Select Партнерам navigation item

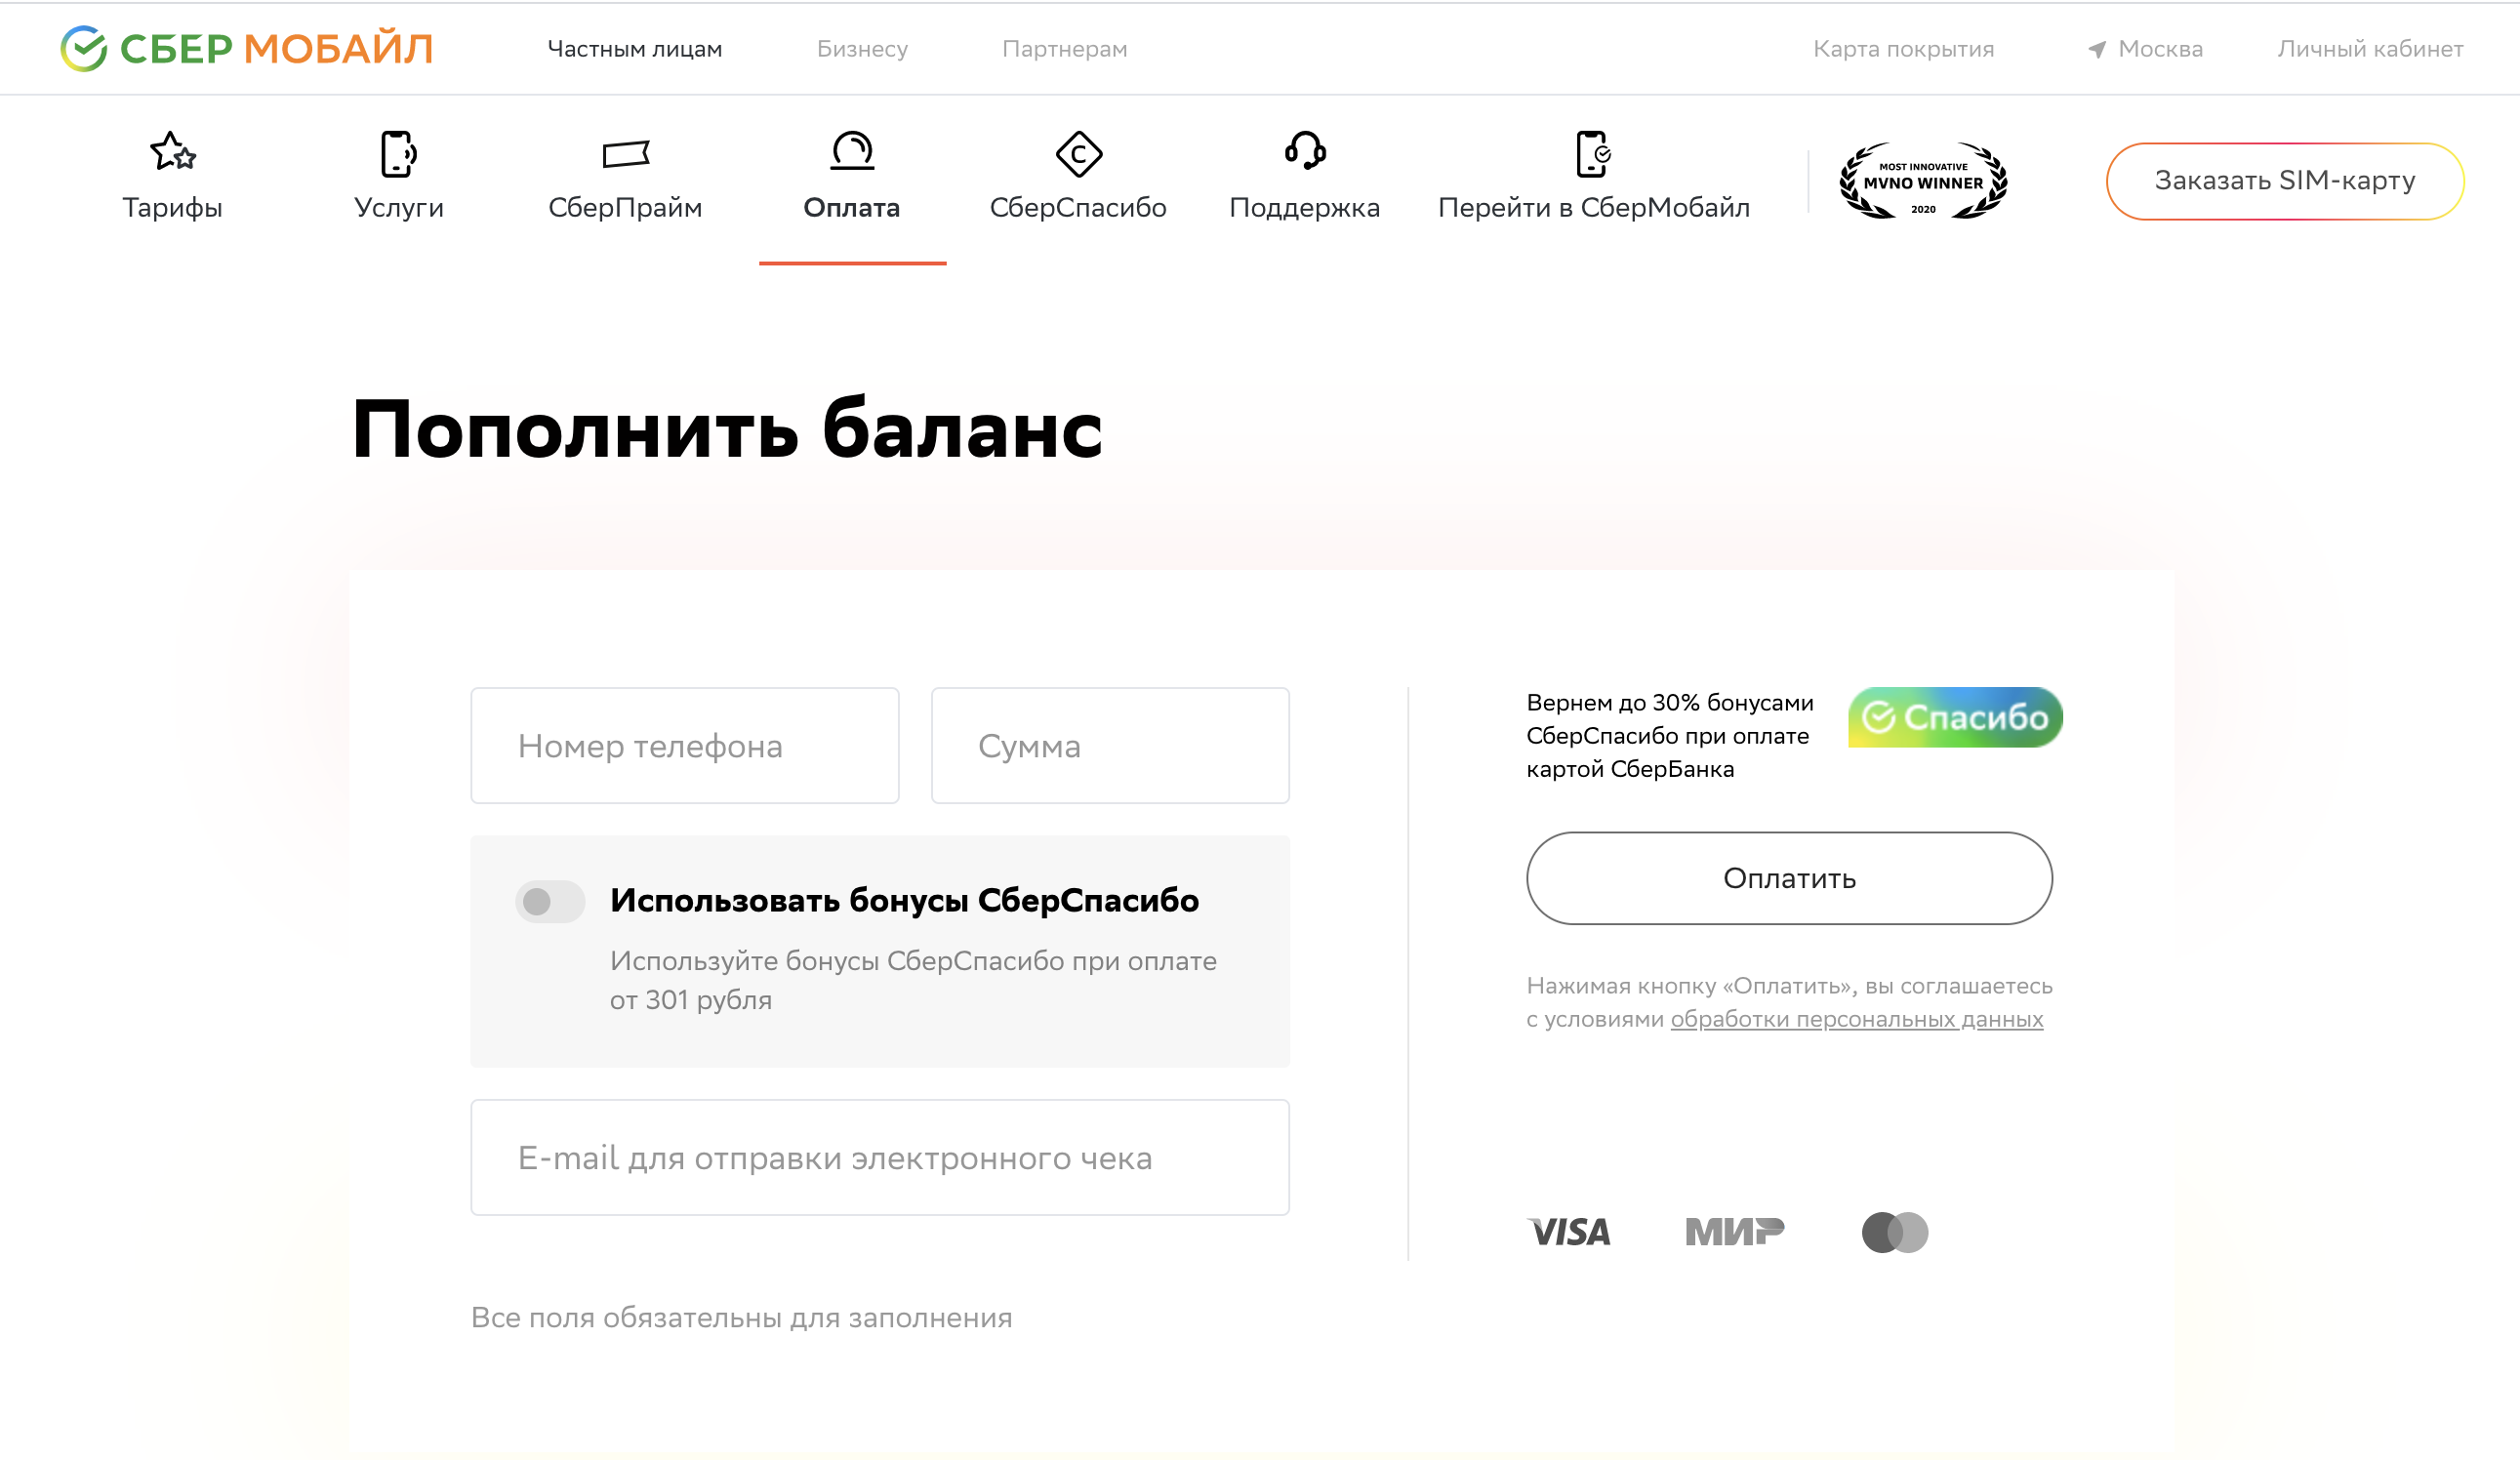(x=1066, y=49)
